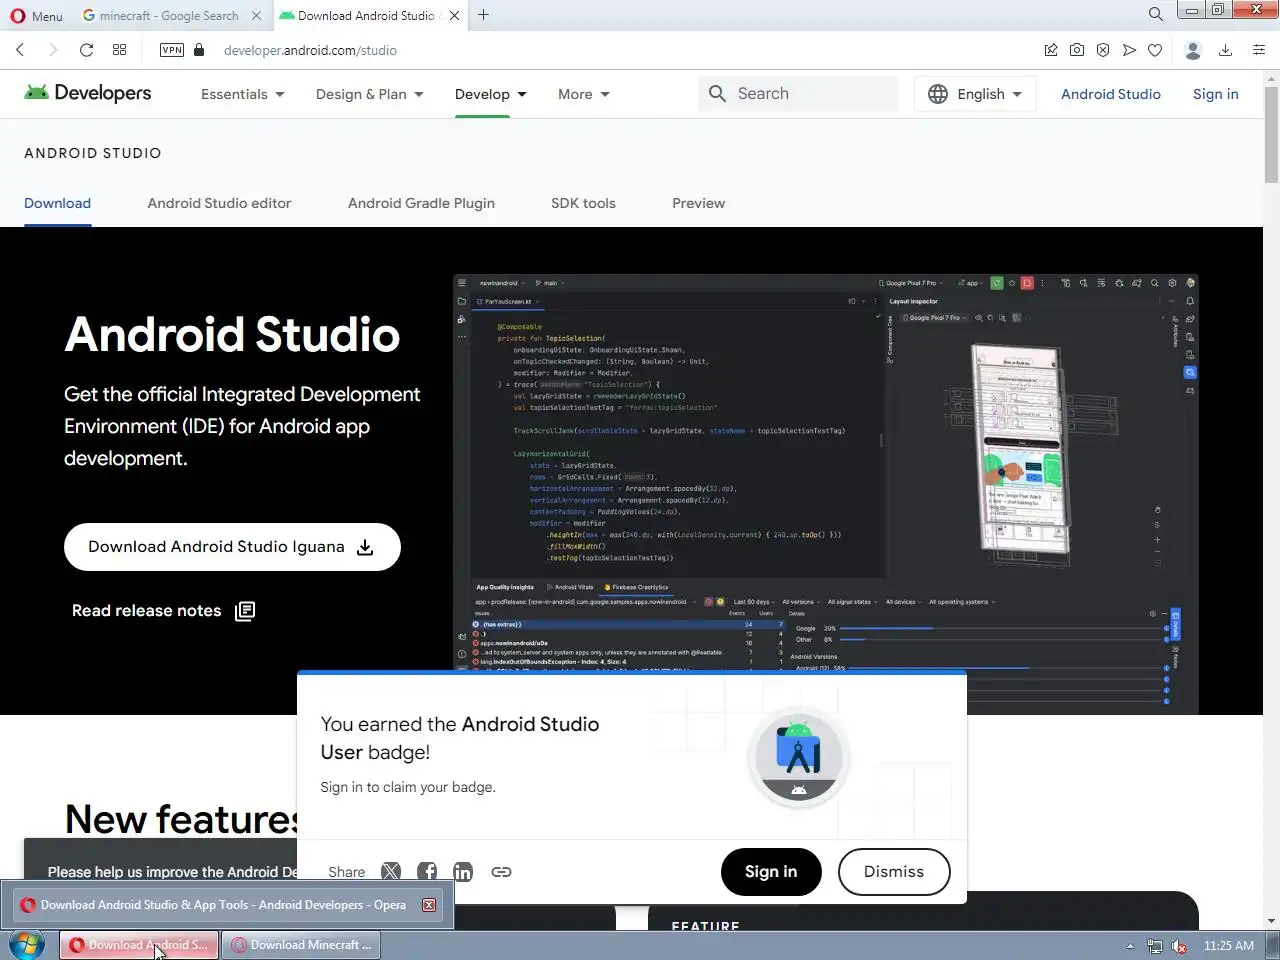Viewport: 1280px width, 960px height.
Task: Add page to bookmarks via heart icon
Action: click(1155, 50)
